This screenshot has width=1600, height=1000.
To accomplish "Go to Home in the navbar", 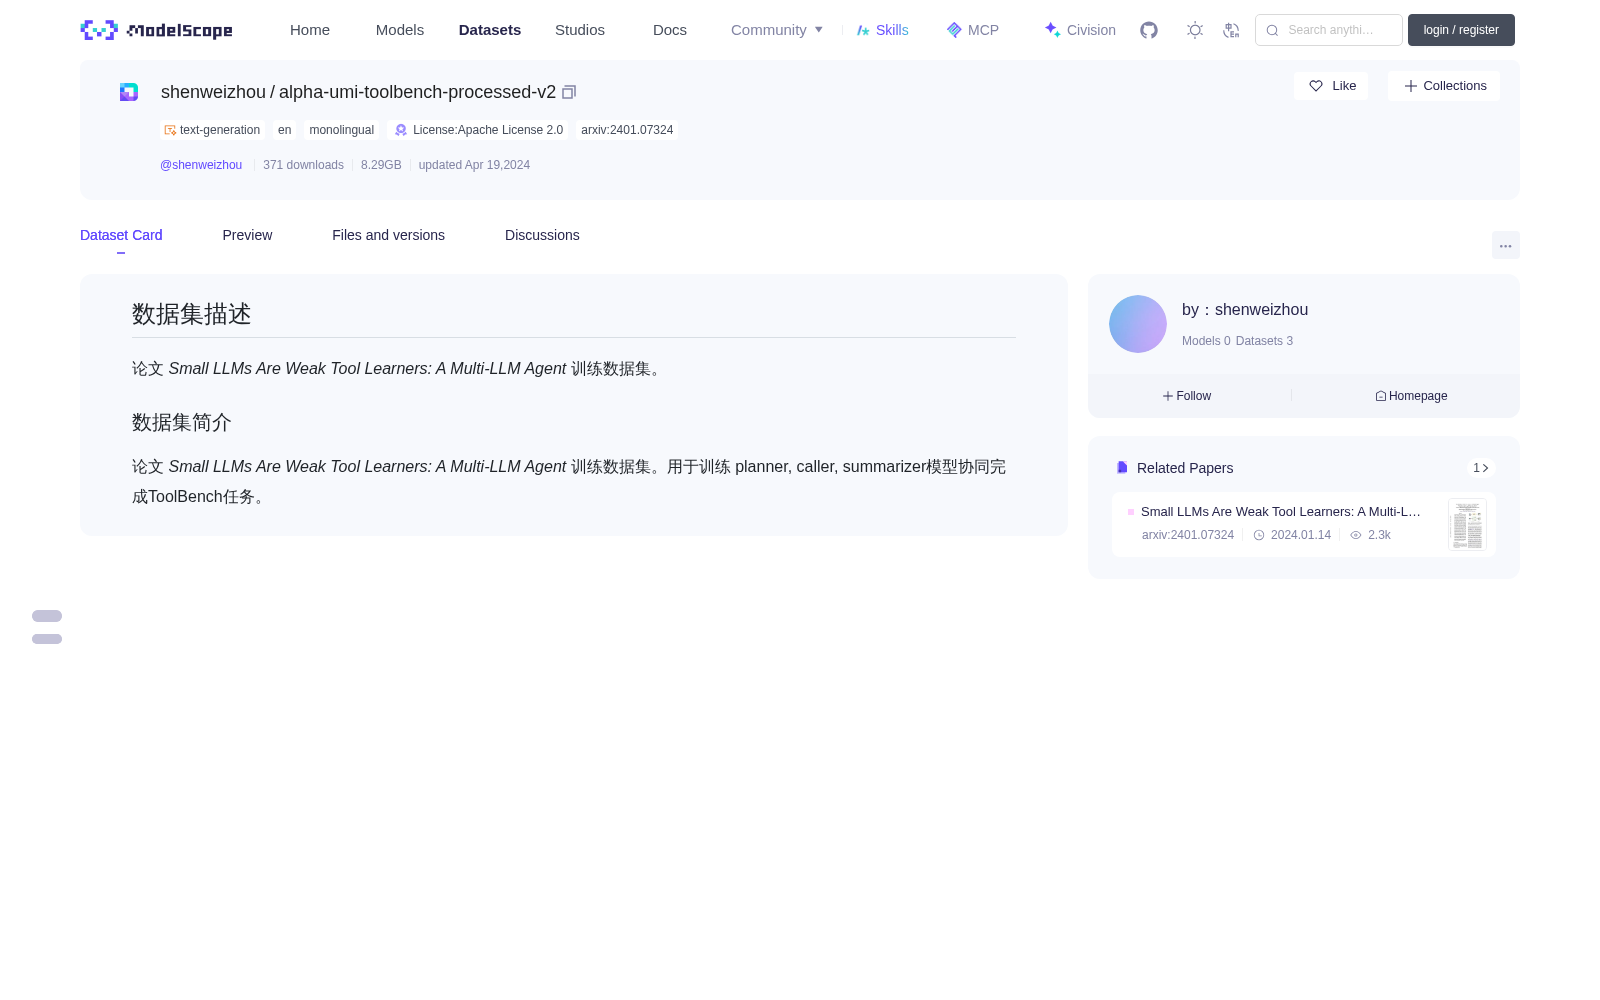I will [x=310, y=30].
